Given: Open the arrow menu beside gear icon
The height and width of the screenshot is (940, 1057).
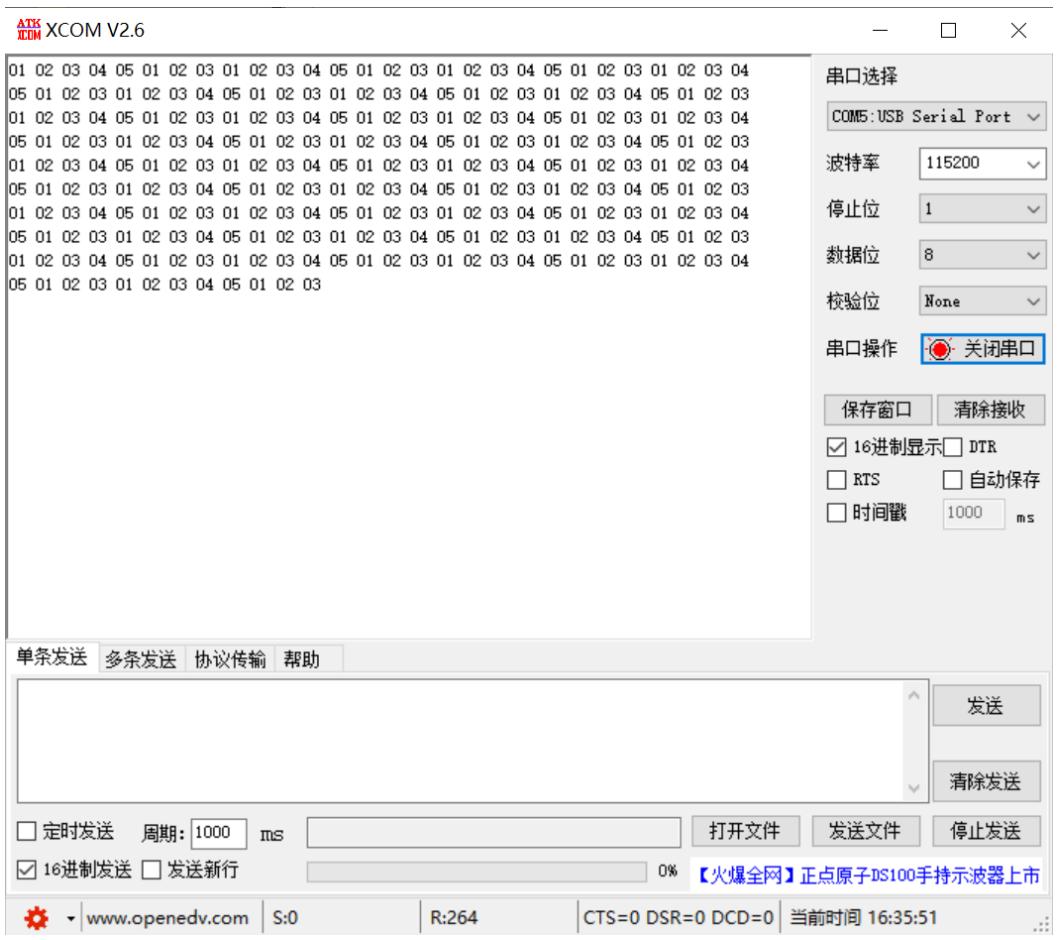Looking at the screenshot, I should (70, 918).
